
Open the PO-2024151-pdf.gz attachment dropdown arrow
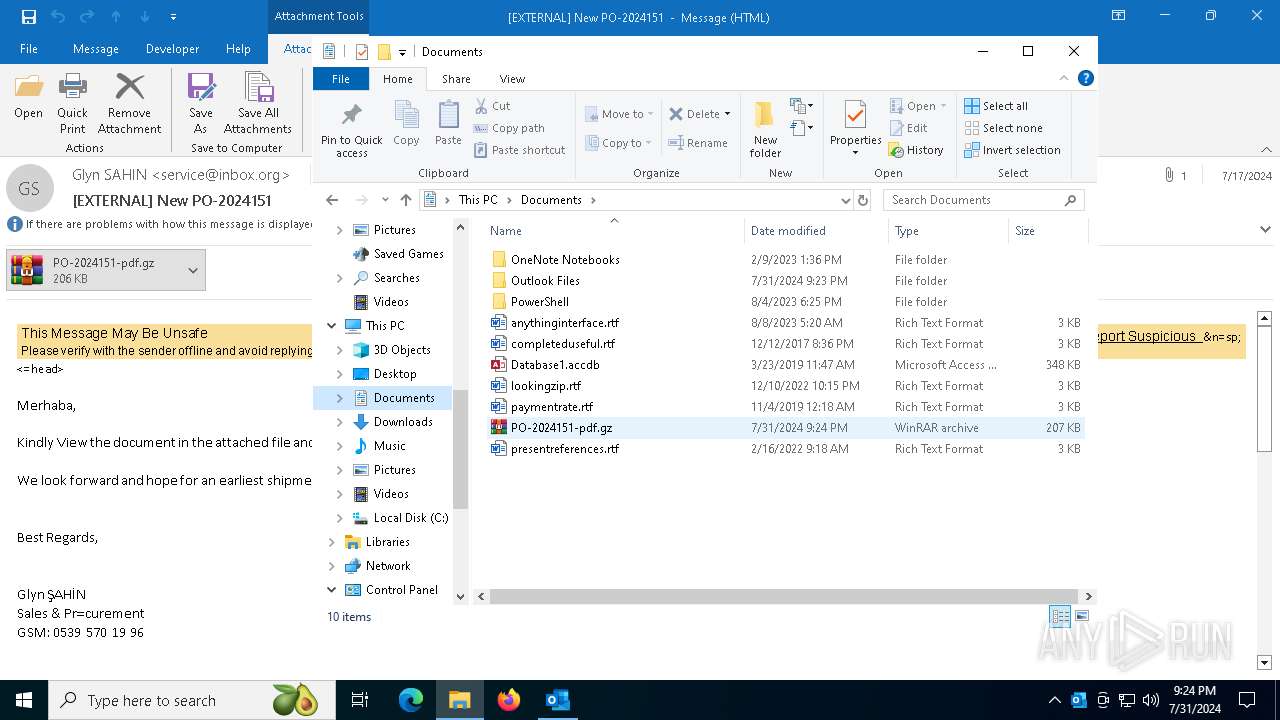click(x=193, y=270)
